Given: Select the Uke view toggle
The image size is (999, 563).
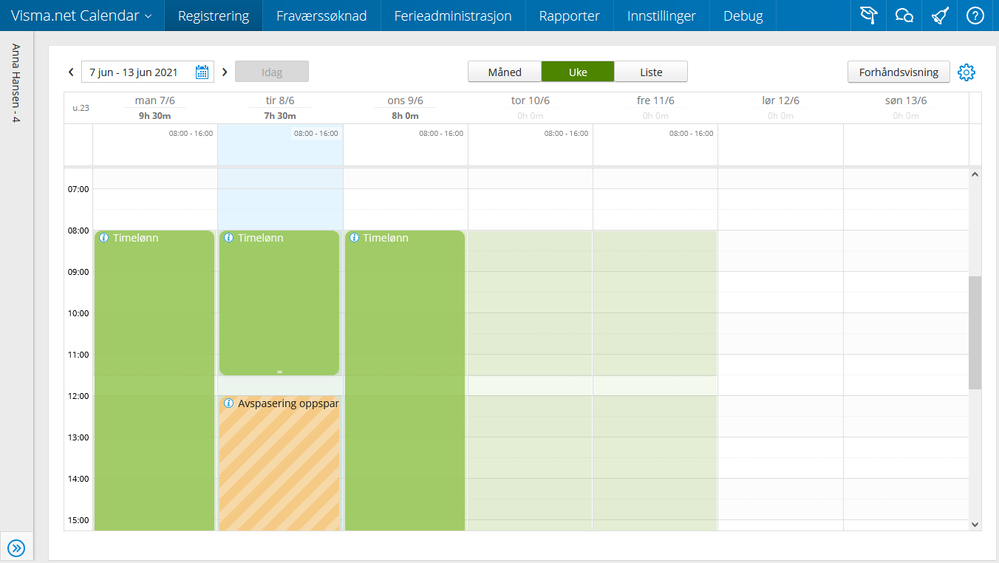Looking at the screenshot, I should (x=578, y=72).
